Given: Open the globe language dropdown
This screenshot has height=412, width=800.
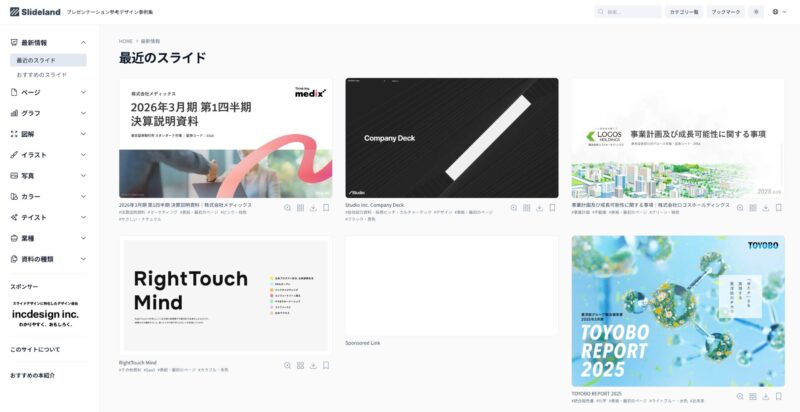Looking at the screenshot, I should (x=779, y=12).
